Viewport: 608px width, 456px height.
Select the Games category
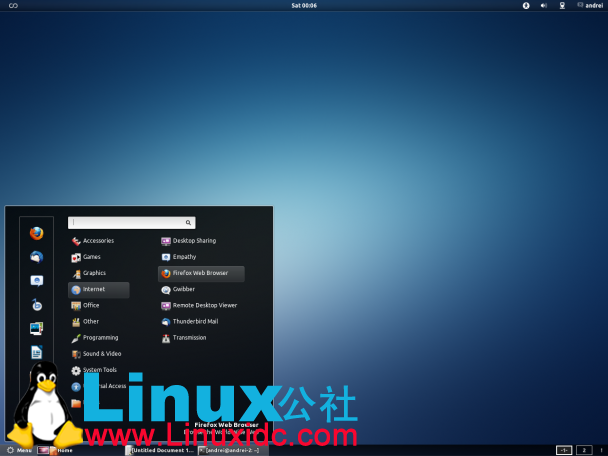(x=98, y=257)
